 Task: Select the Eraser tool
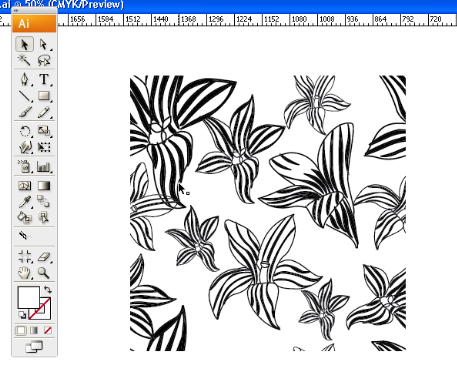(x=44, y=257)
